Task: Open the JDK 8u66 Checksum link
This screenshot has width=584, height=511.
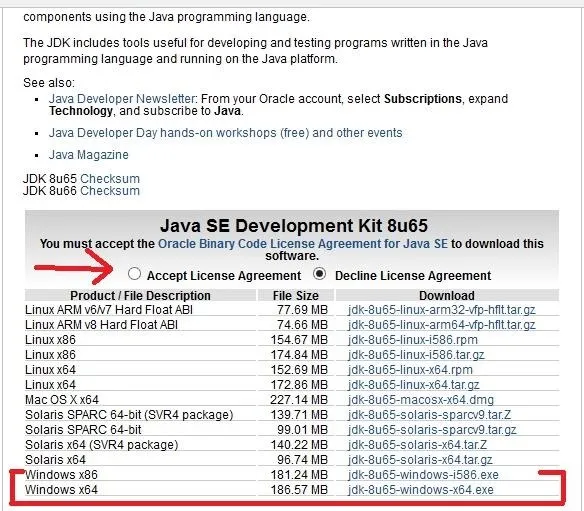Action: point(110,191)
